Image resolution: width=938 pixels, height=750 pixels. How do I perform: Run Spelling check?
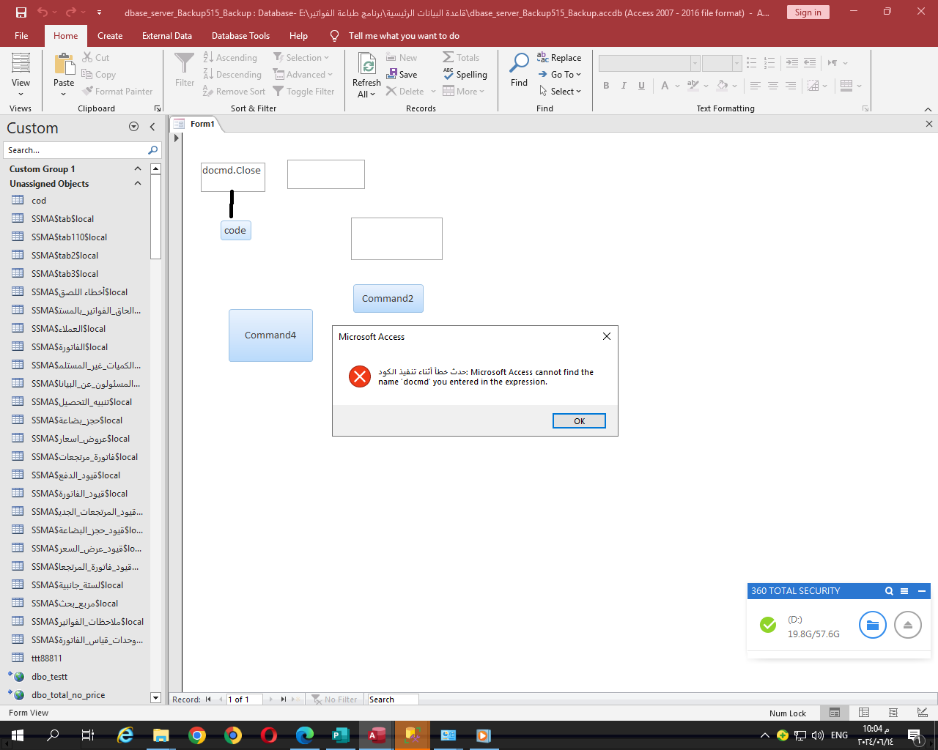465,74
